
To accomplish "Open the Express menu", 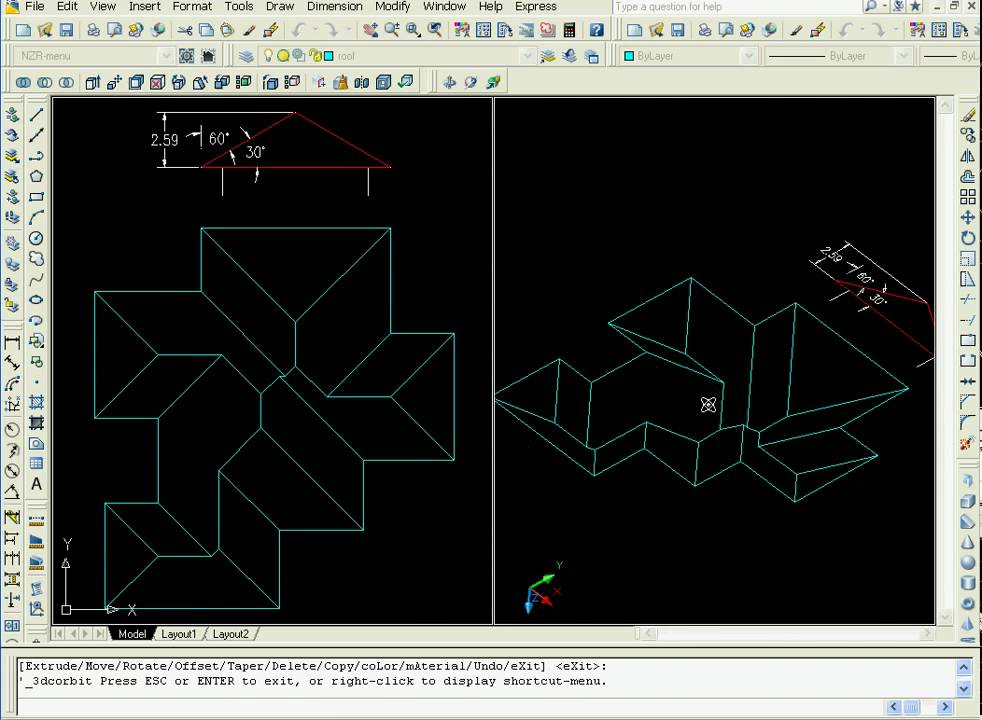I will [535, 6].
